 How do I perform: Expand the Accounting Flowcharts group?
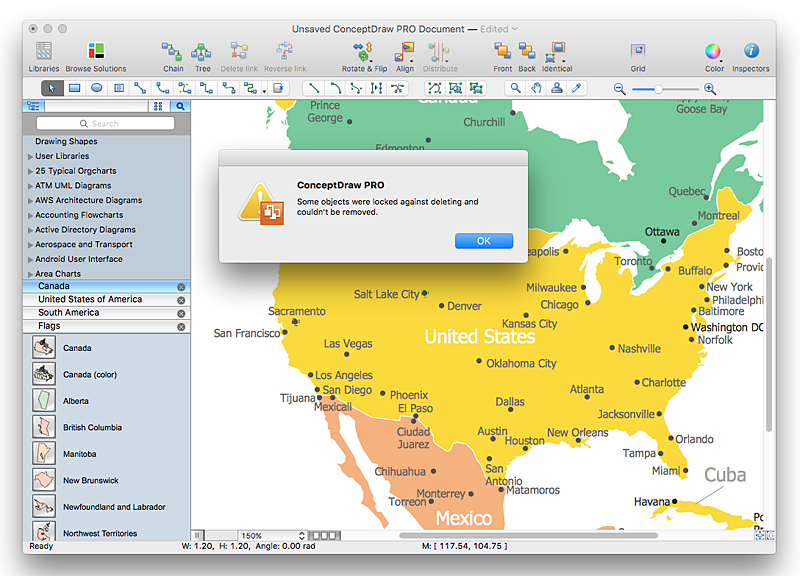31,216
